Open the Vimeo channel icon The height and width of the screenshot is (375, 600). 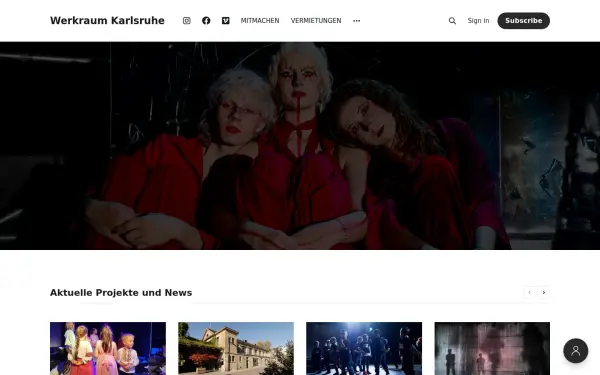click(225, 21)
